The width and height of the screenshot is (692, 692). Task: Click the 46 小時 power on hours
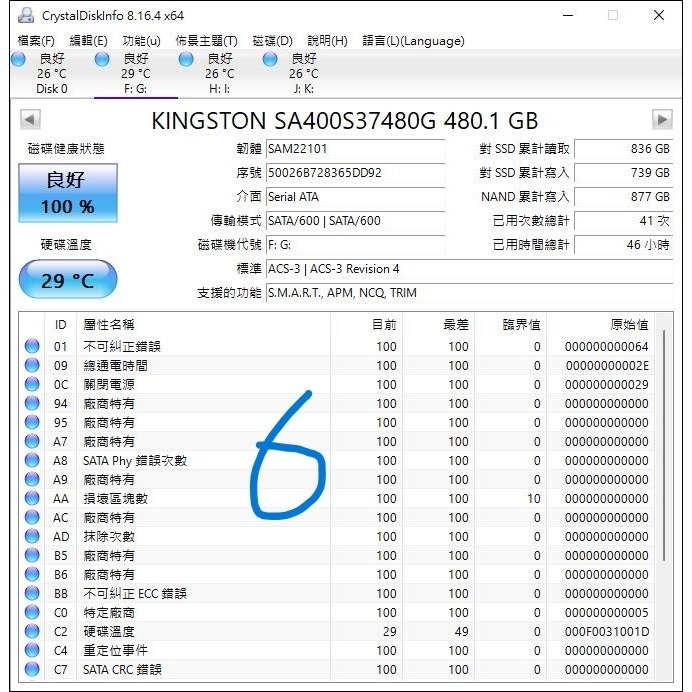[x=623, y=244]
